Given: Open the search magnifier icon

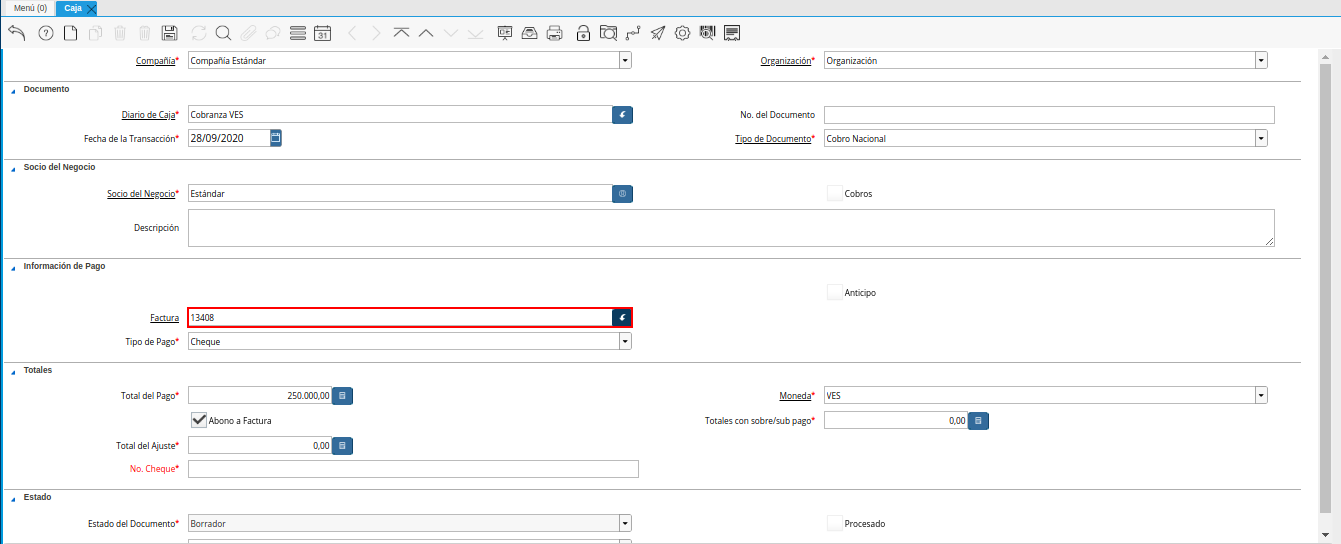Looking at the screenshot, I should 223,33.
